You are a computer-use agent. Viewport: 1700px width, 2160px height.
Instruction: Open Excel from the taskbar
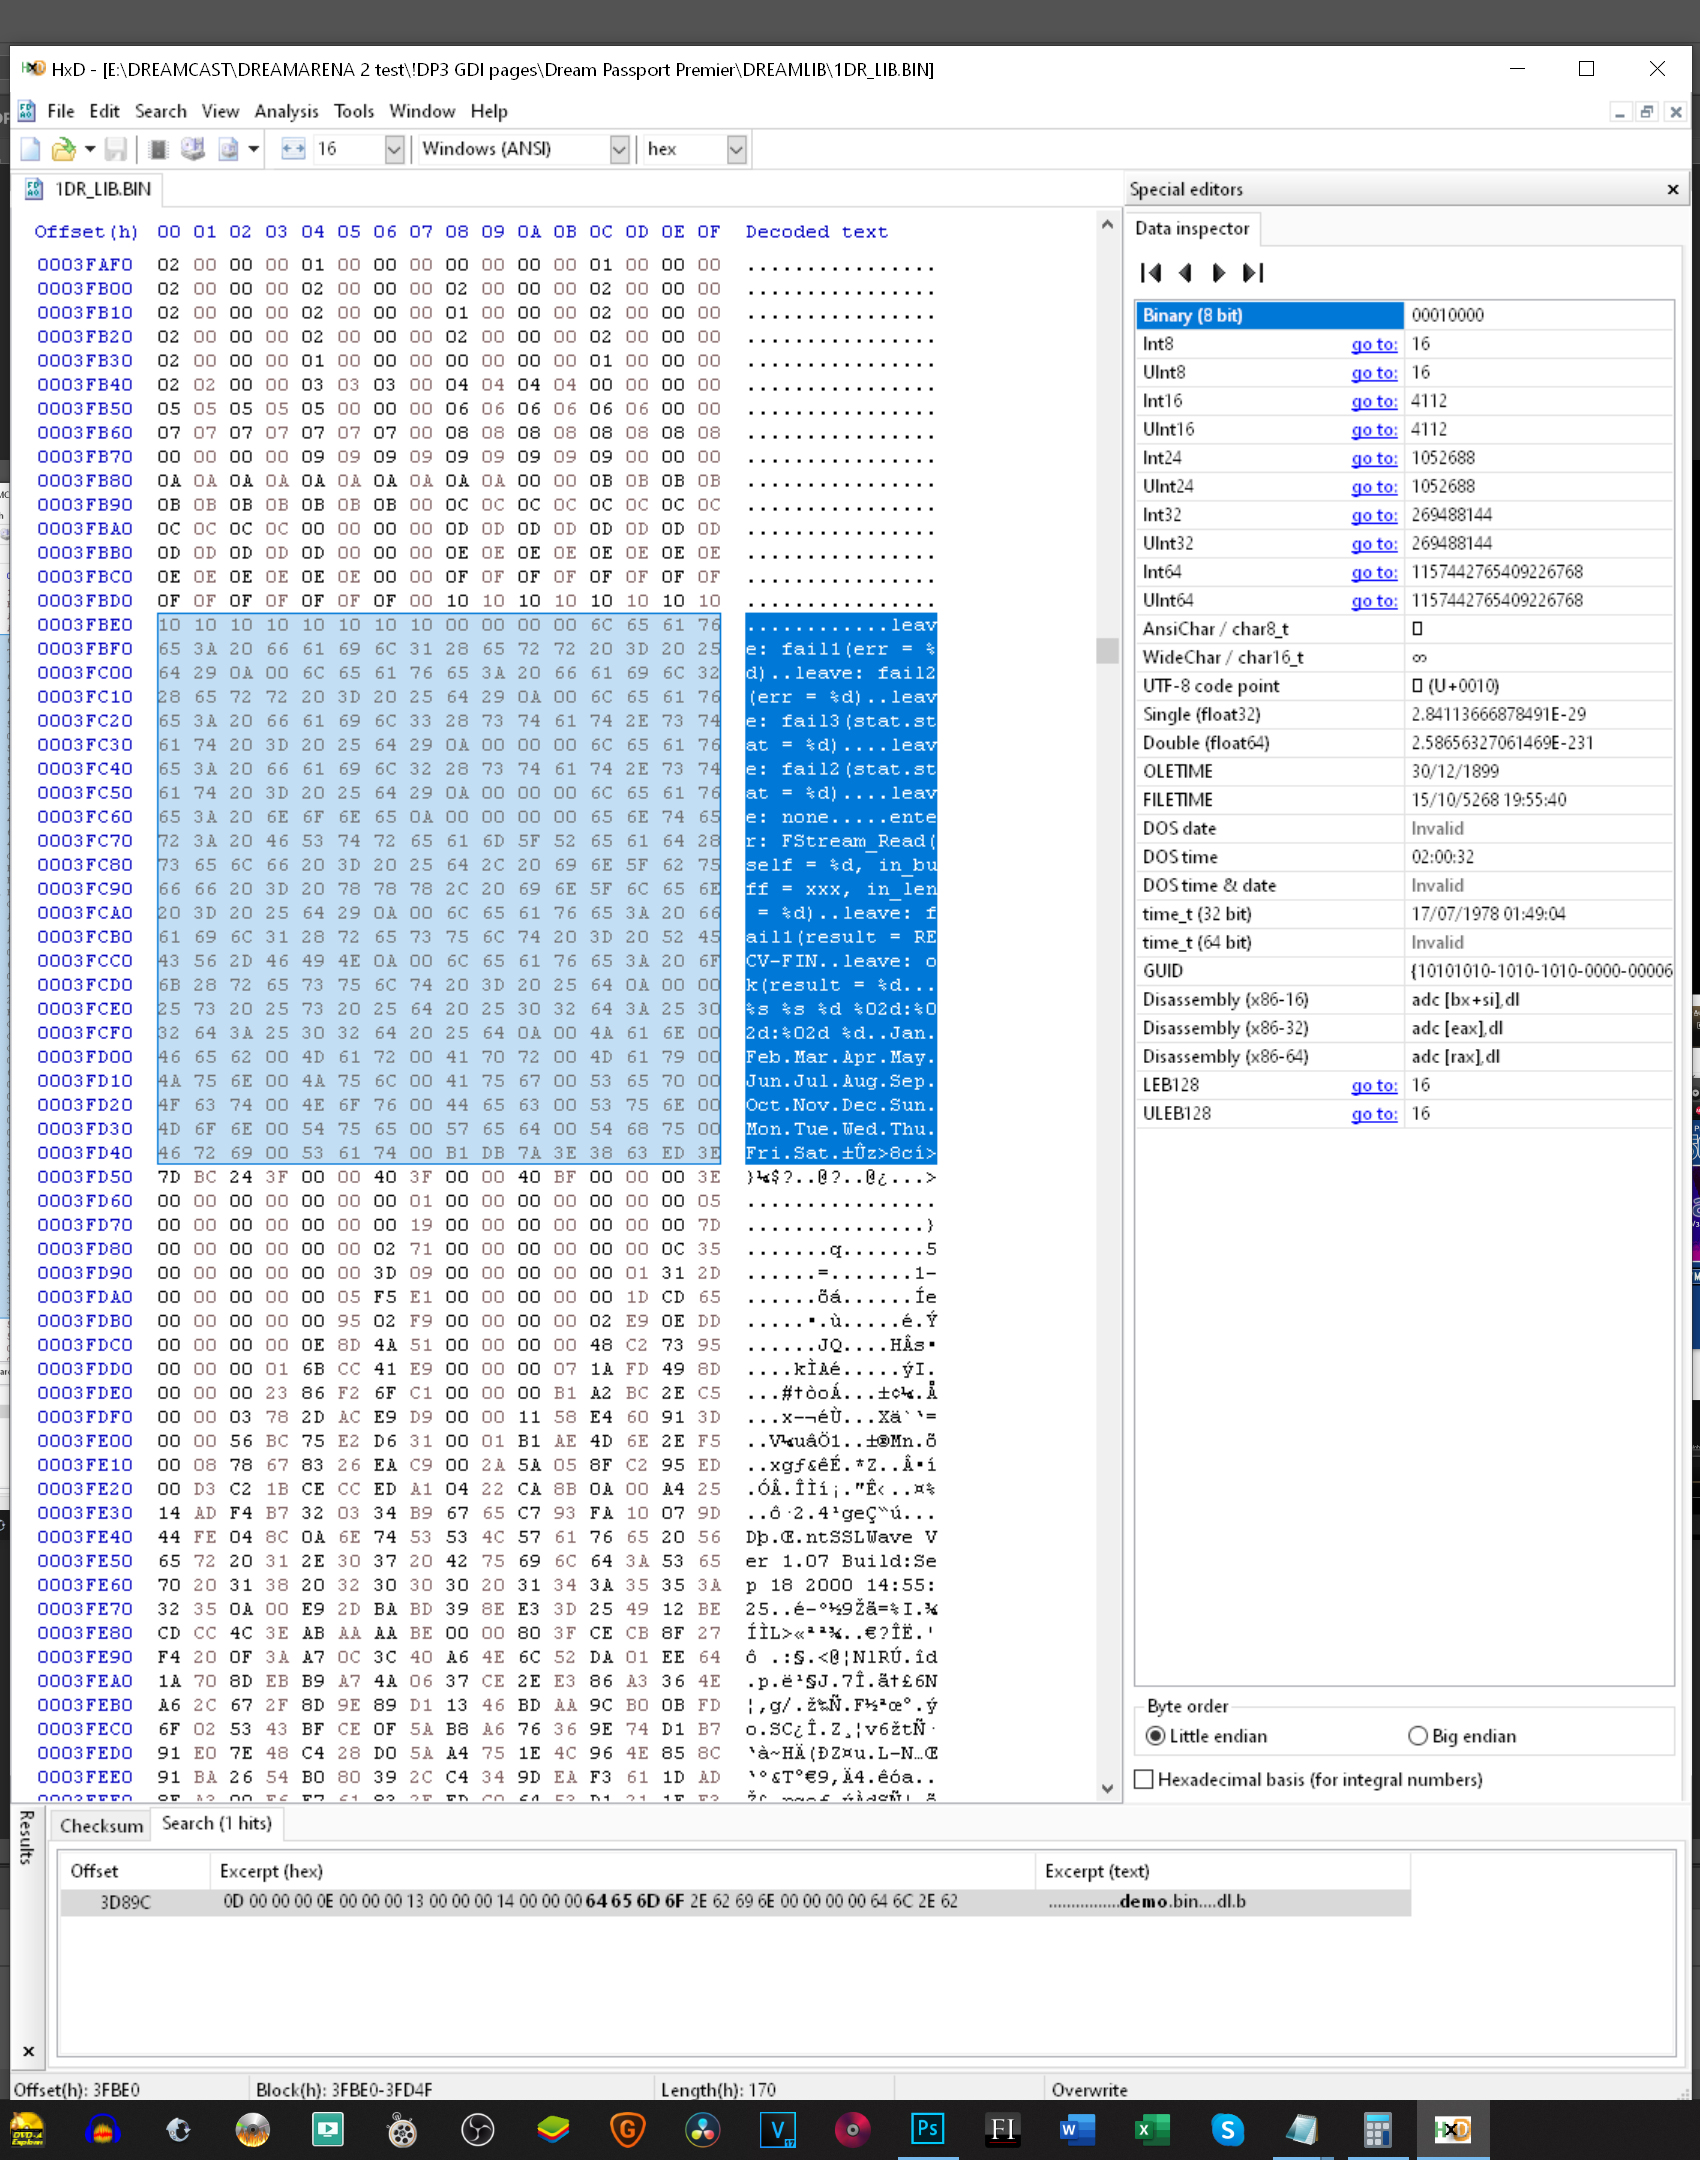pos(1152,2129)
